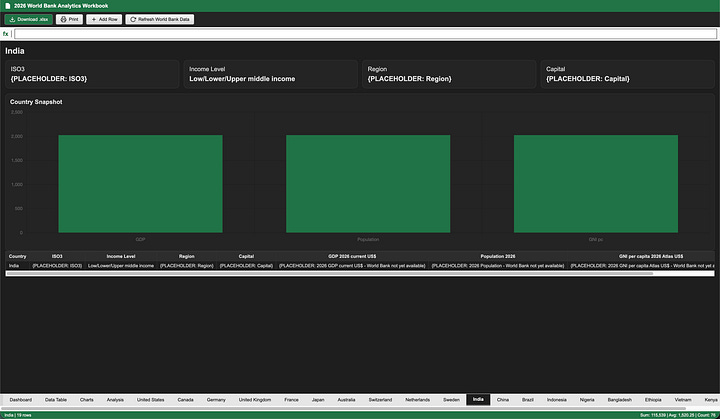Add a new row
This screenshot has width=720, height=419.
coord(104,19)
